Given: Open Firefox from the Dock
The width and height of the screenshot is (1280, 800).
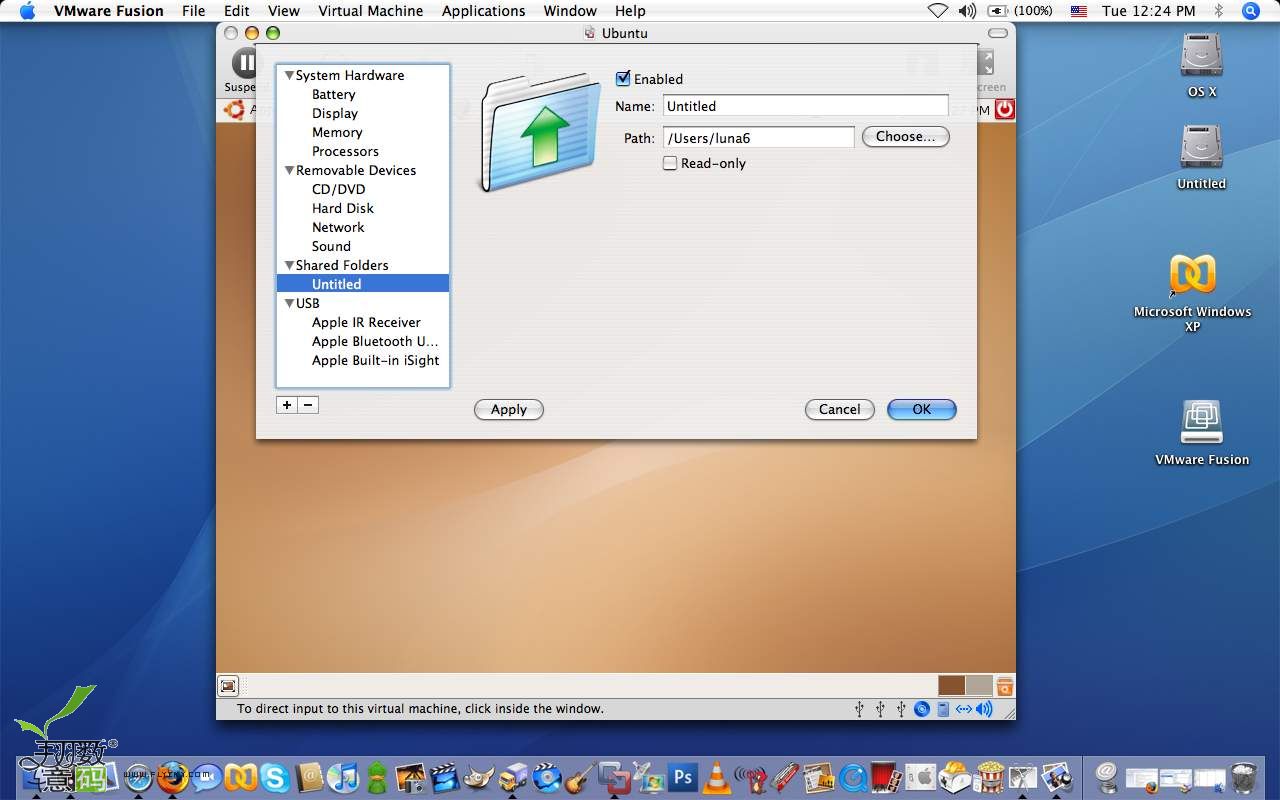Looking at the screenshot, I should click(172, 778).
